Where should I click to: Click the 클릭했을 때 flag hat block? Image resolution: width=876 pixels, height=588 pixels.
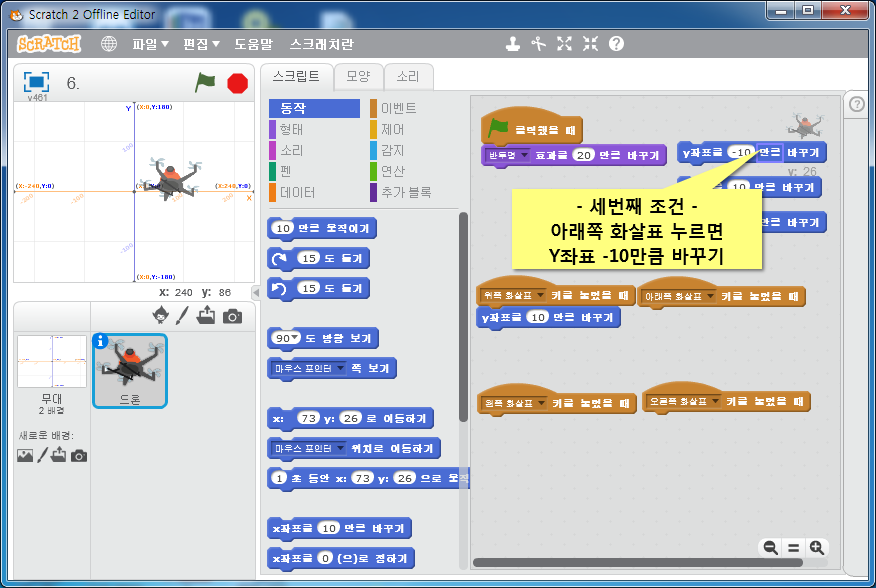coord(531,128)
